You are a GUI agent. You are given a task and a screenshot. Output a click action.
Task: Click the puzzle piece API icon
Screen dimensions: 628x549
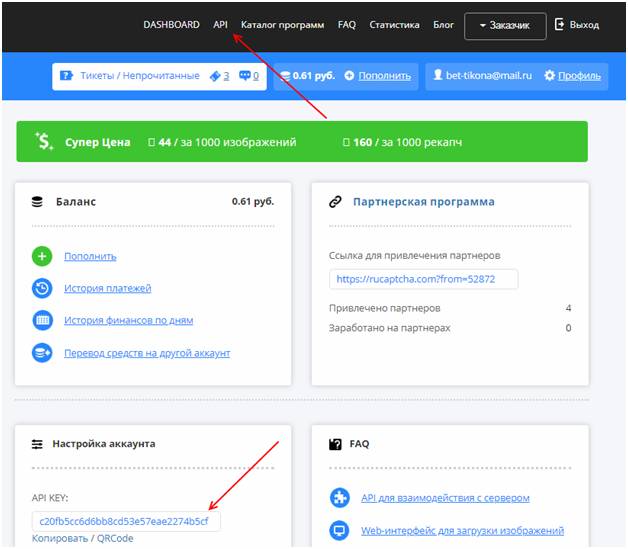pyautogui.click(x=340, y=498)
